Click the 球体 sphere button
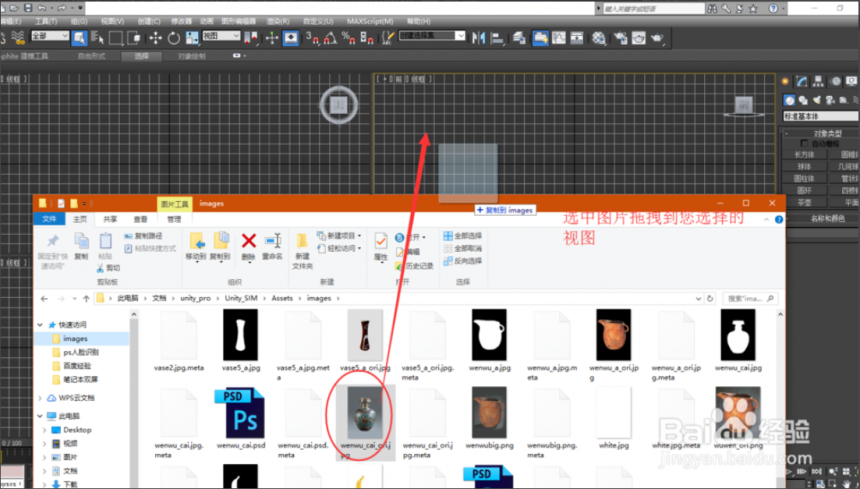Viewport: 860px width, 489px height. (x=804, y=166)
